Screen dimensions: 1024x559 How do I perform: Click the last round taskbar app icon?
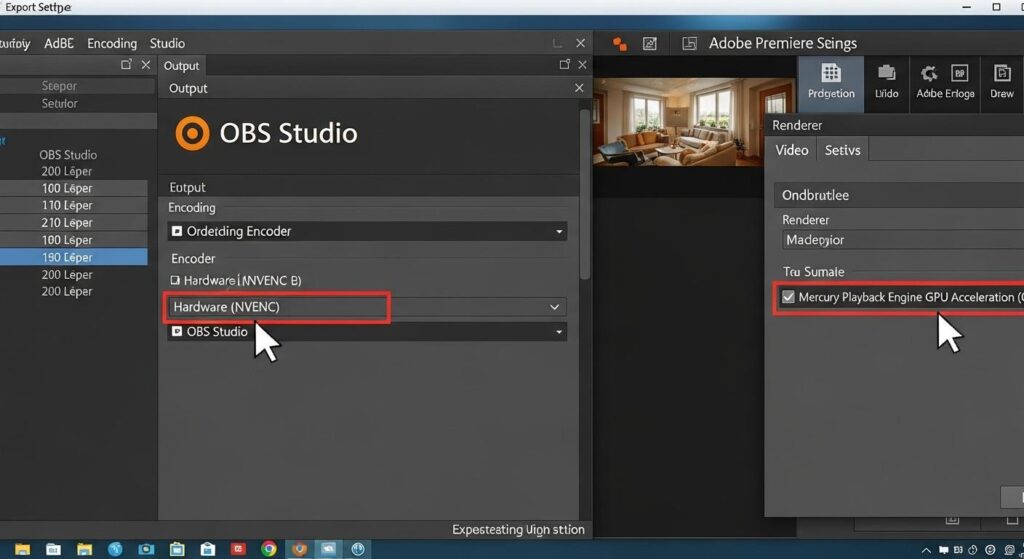pyautogui.click(x=358, y=549)
